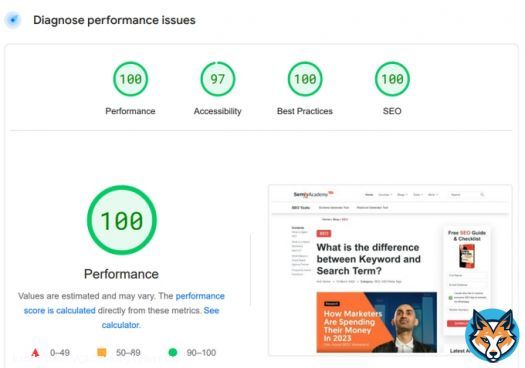525x368 pixels.
Task: Select the SEO 100 score gauge
Action: pos(392,79)
